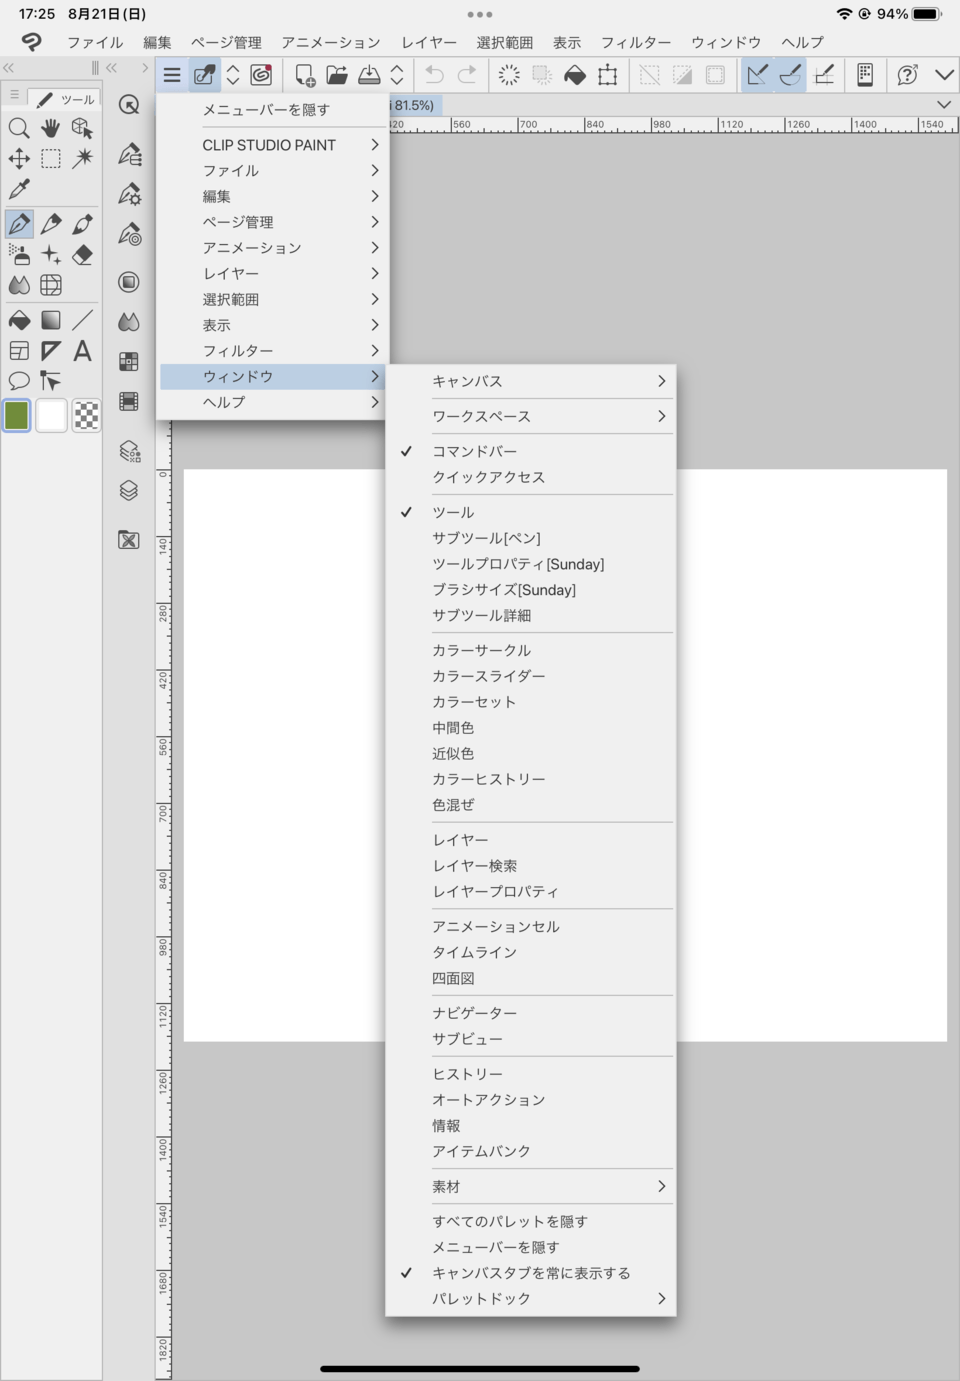The width and height of the screenshot is (960, 1381).
Task: Select the Auto select magic wand tool
Action: coord(83,159)
